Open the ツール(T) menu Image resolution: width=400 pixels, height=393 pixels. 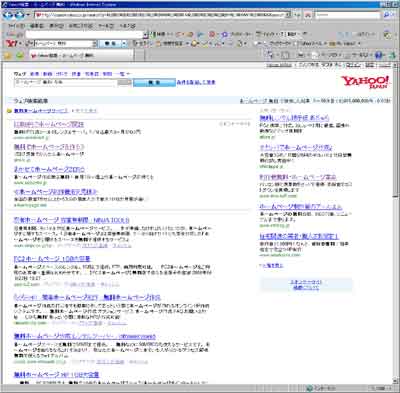click(106, 26)
